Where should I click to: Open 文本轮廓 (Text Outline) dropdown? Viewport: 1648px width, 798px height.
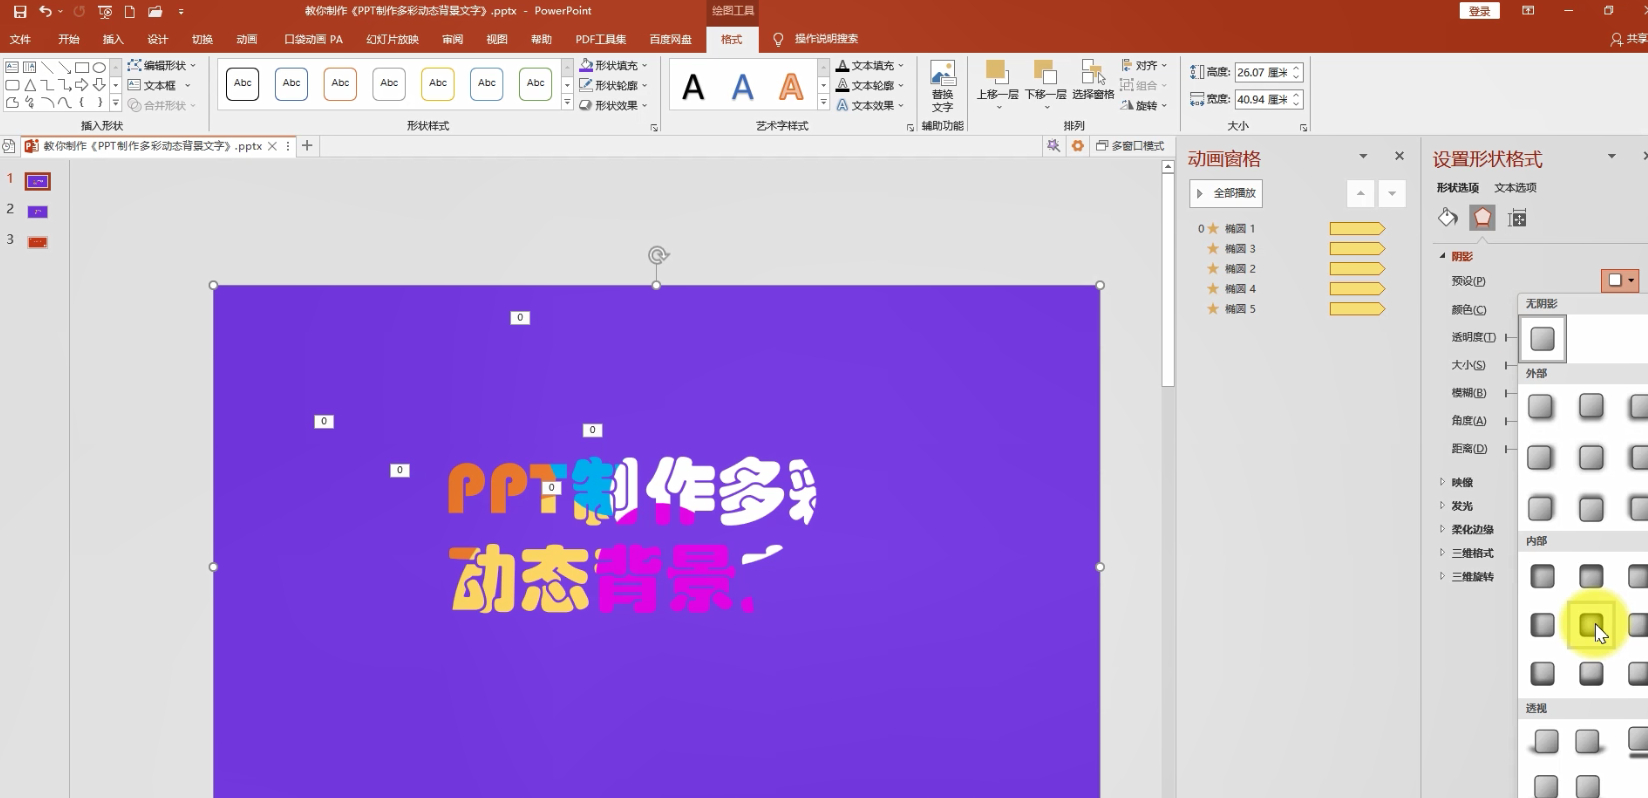871,85
